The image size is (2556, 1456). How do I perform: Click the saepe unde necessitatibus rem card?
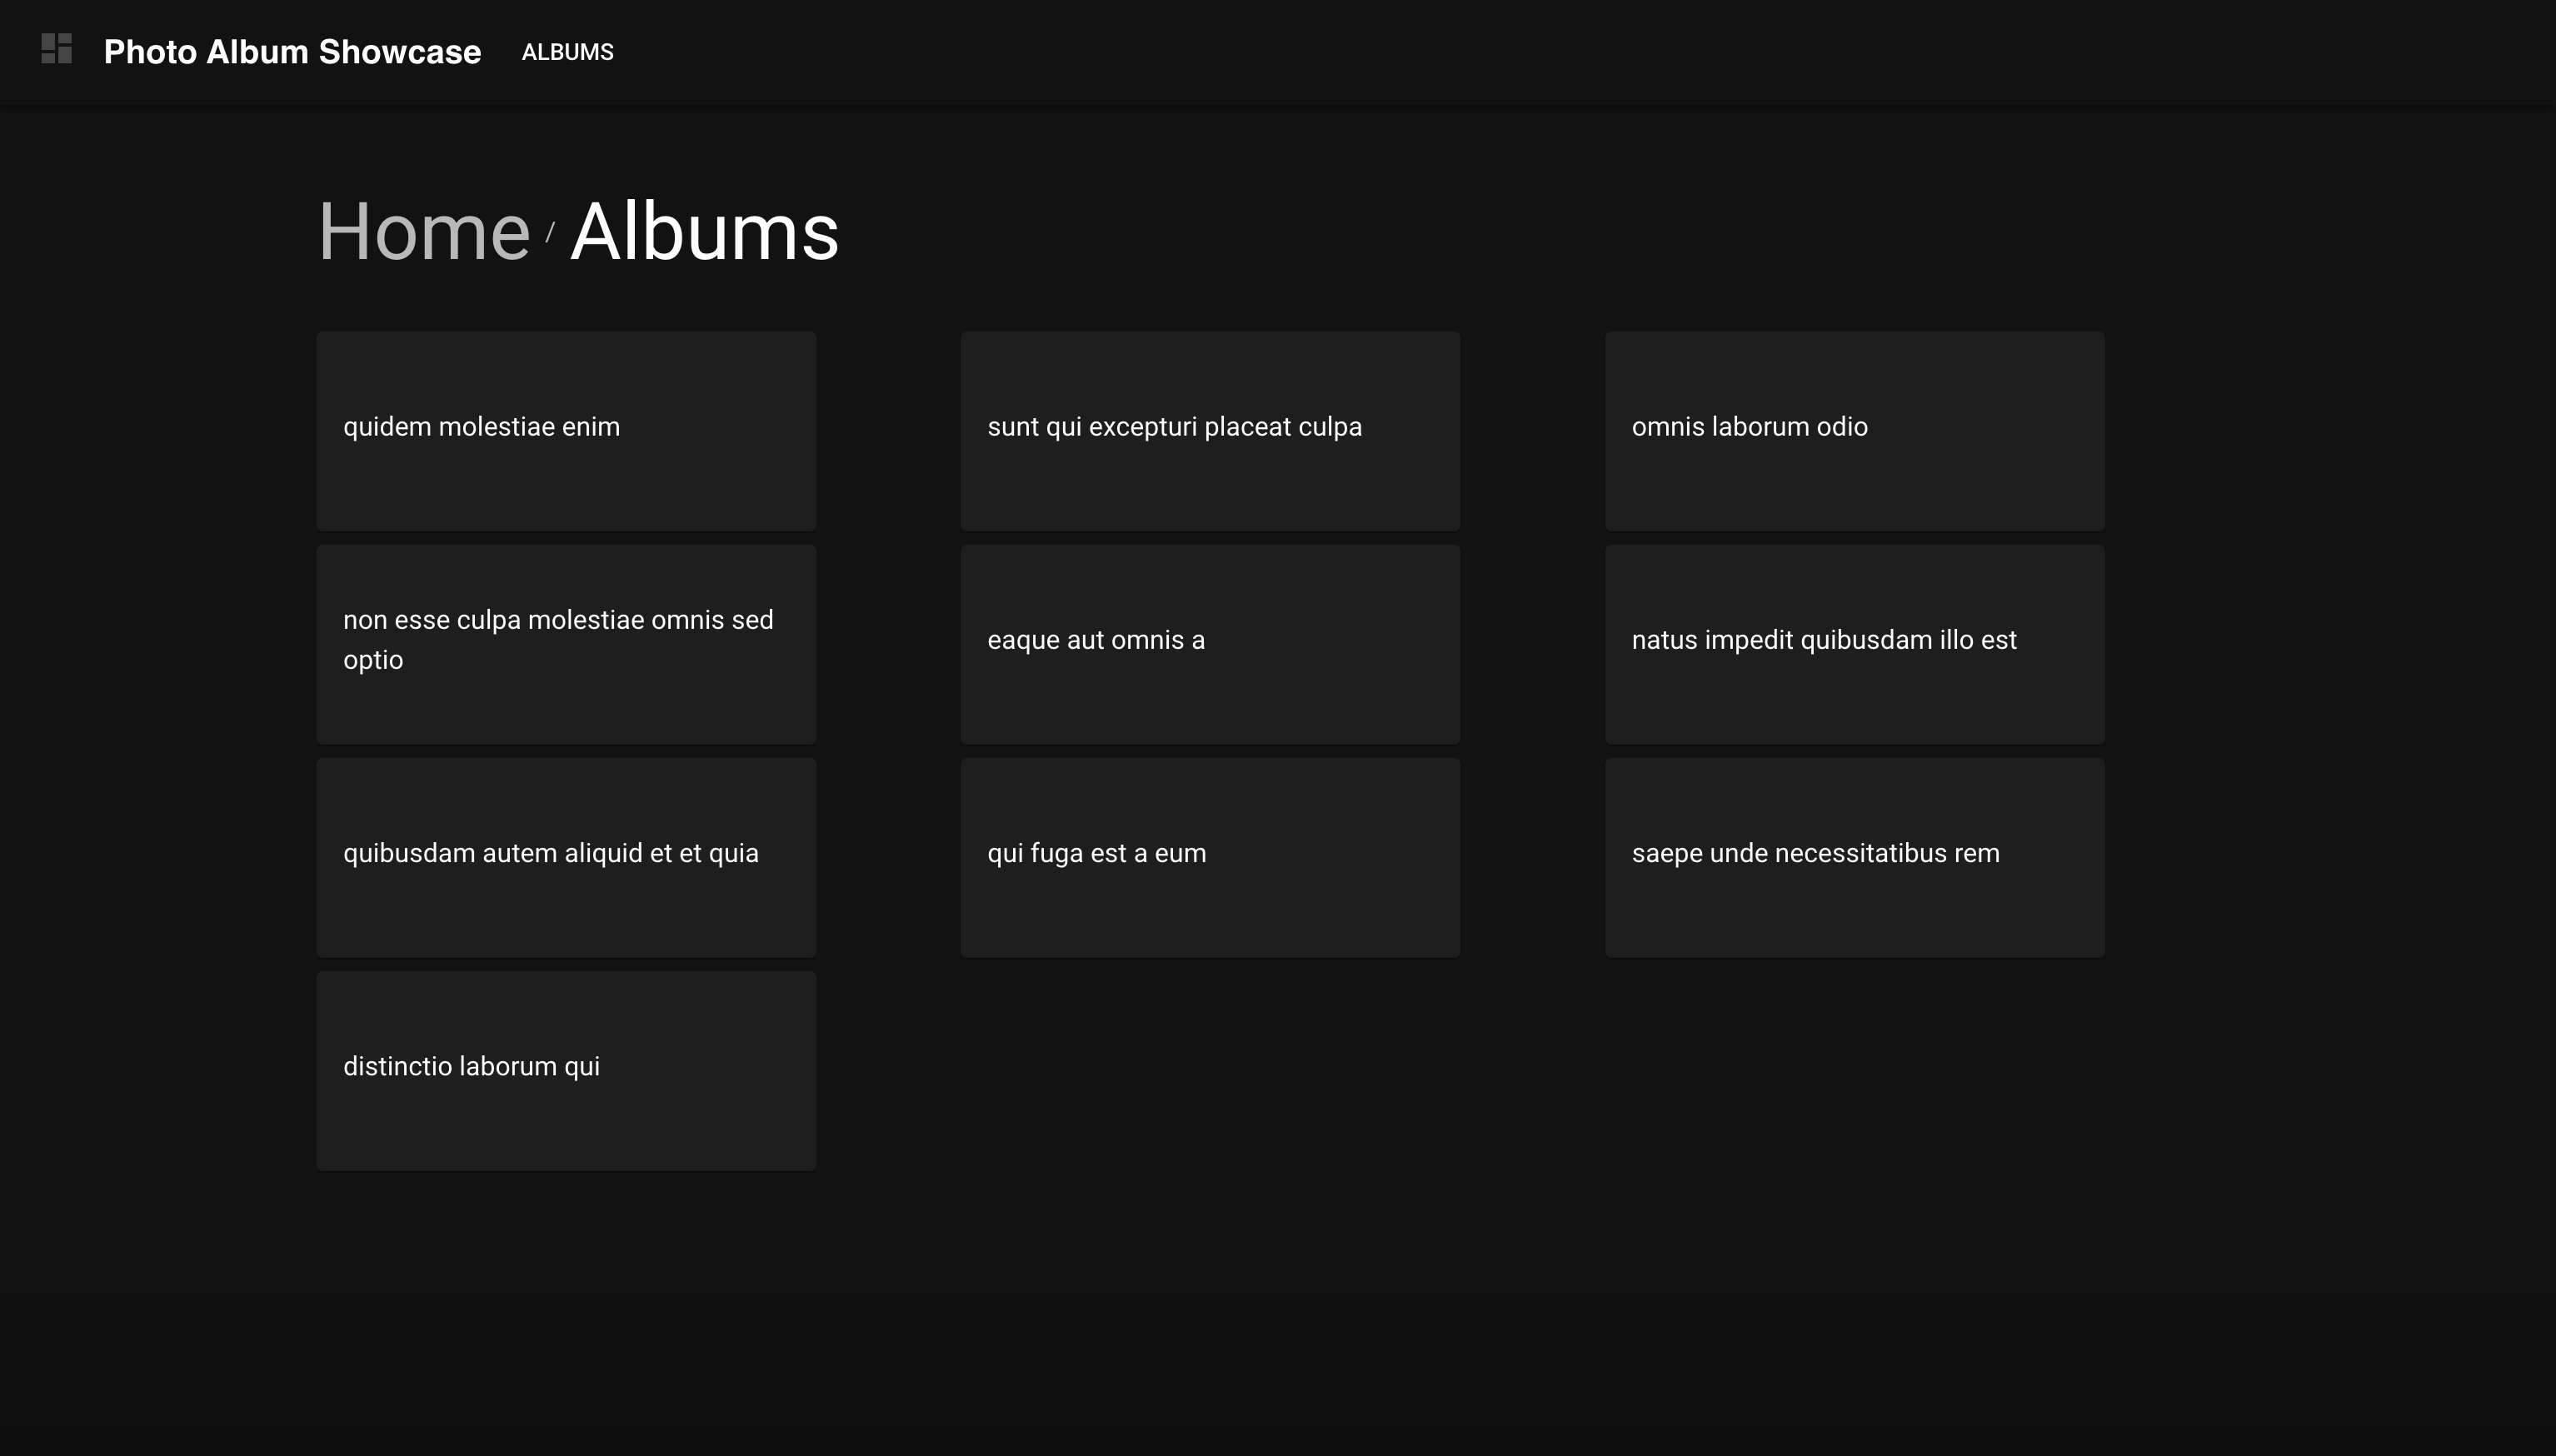click(x=1854, y=856)
